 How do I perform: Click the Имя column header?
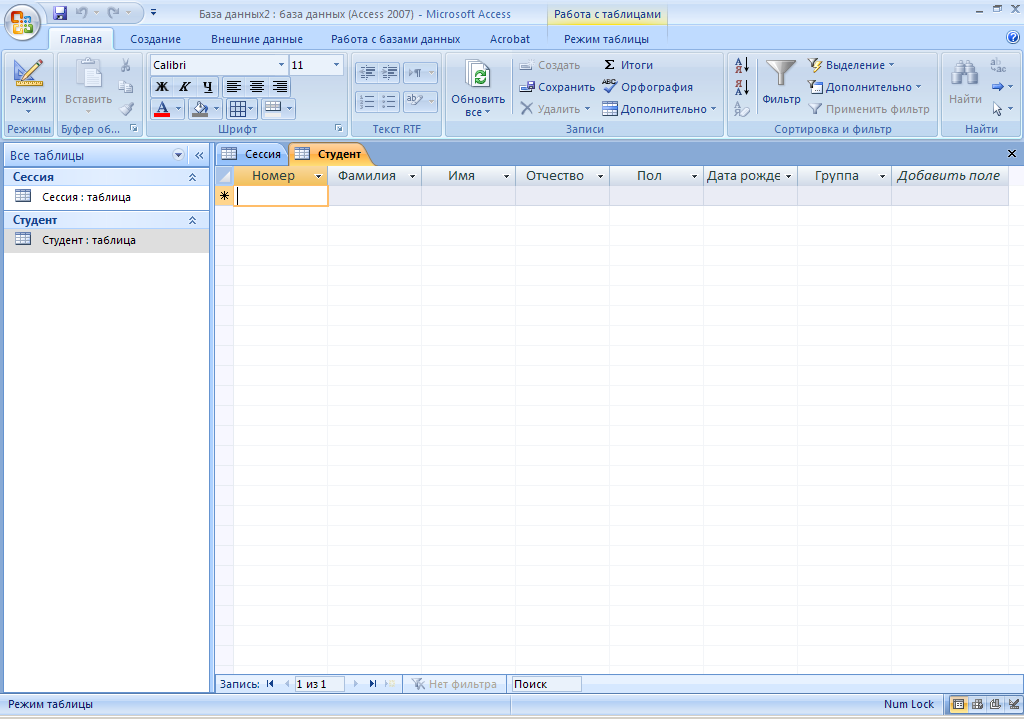coord(468,176)
